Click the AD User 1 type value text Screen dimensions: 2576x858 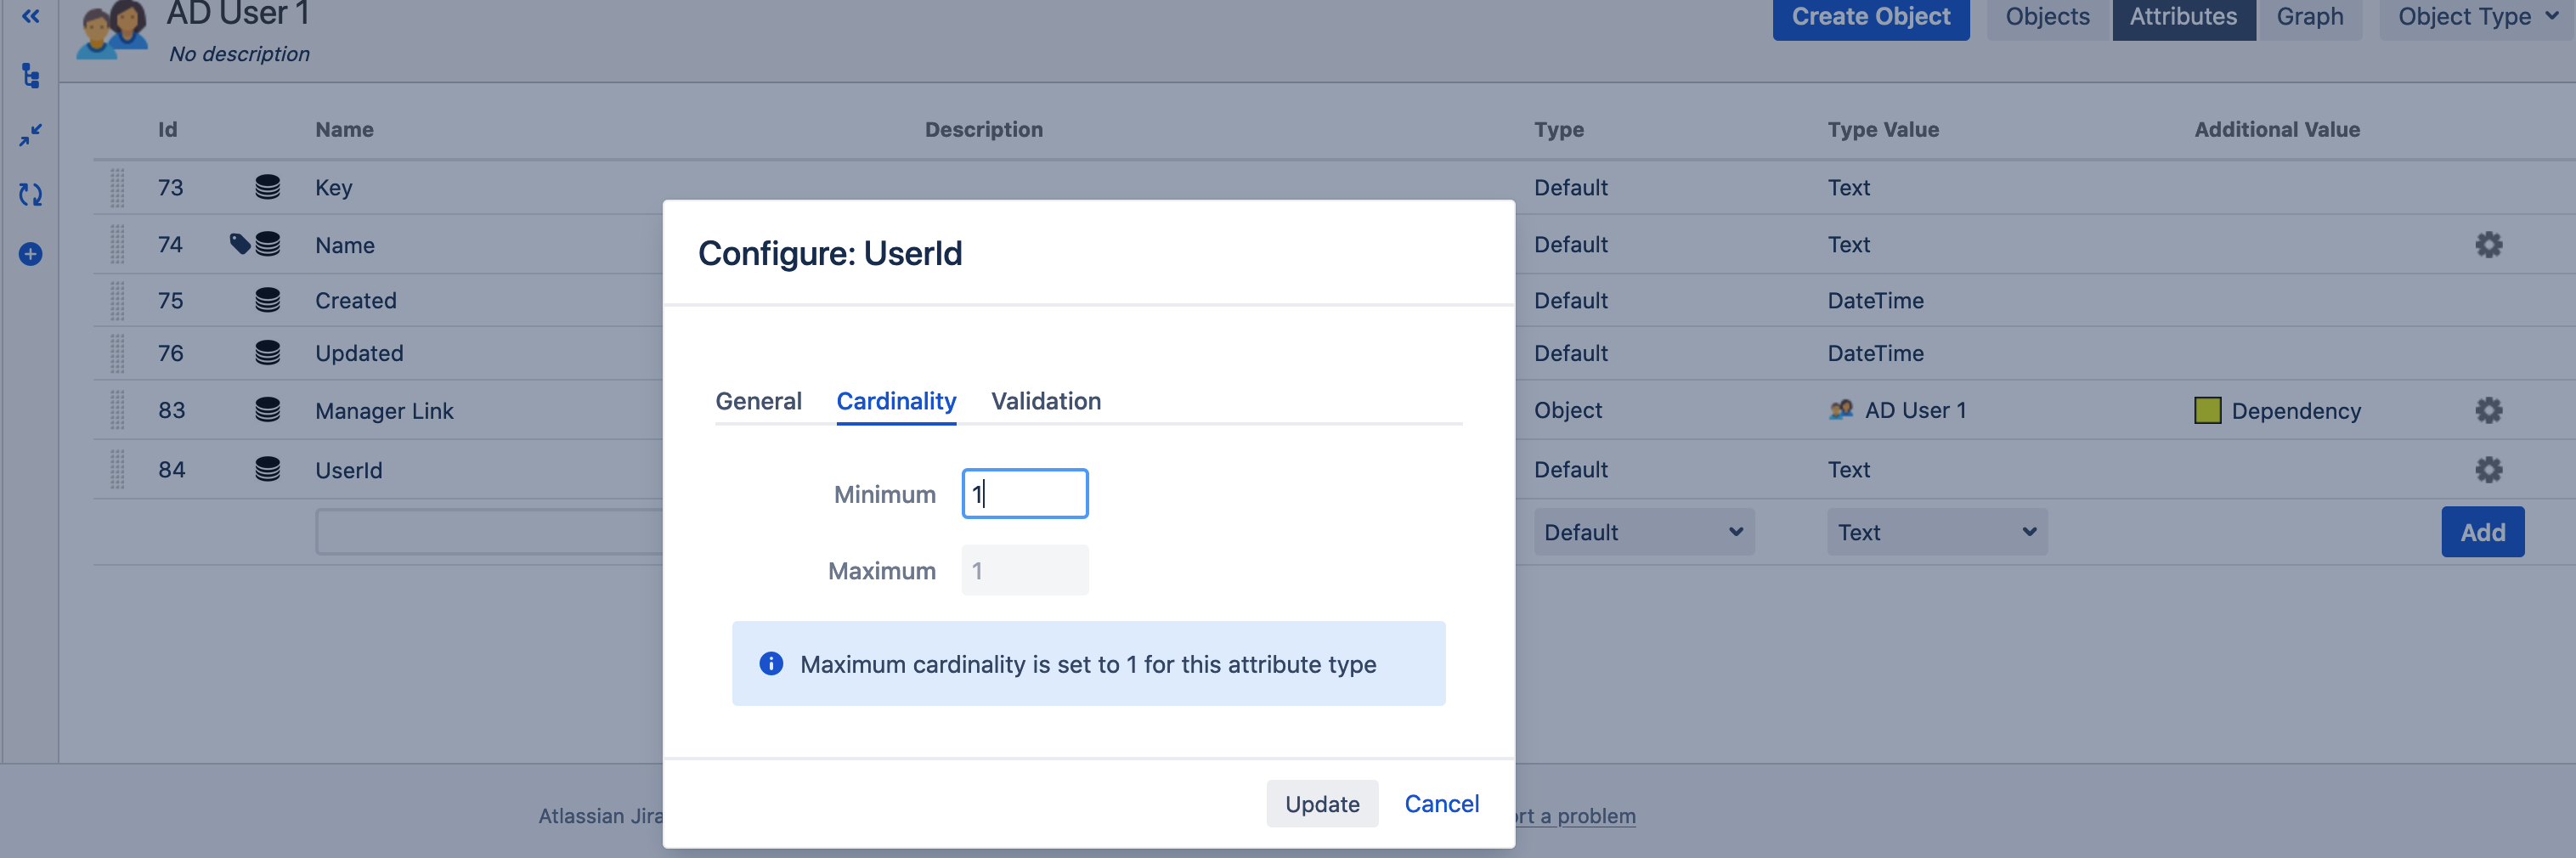1915,411
